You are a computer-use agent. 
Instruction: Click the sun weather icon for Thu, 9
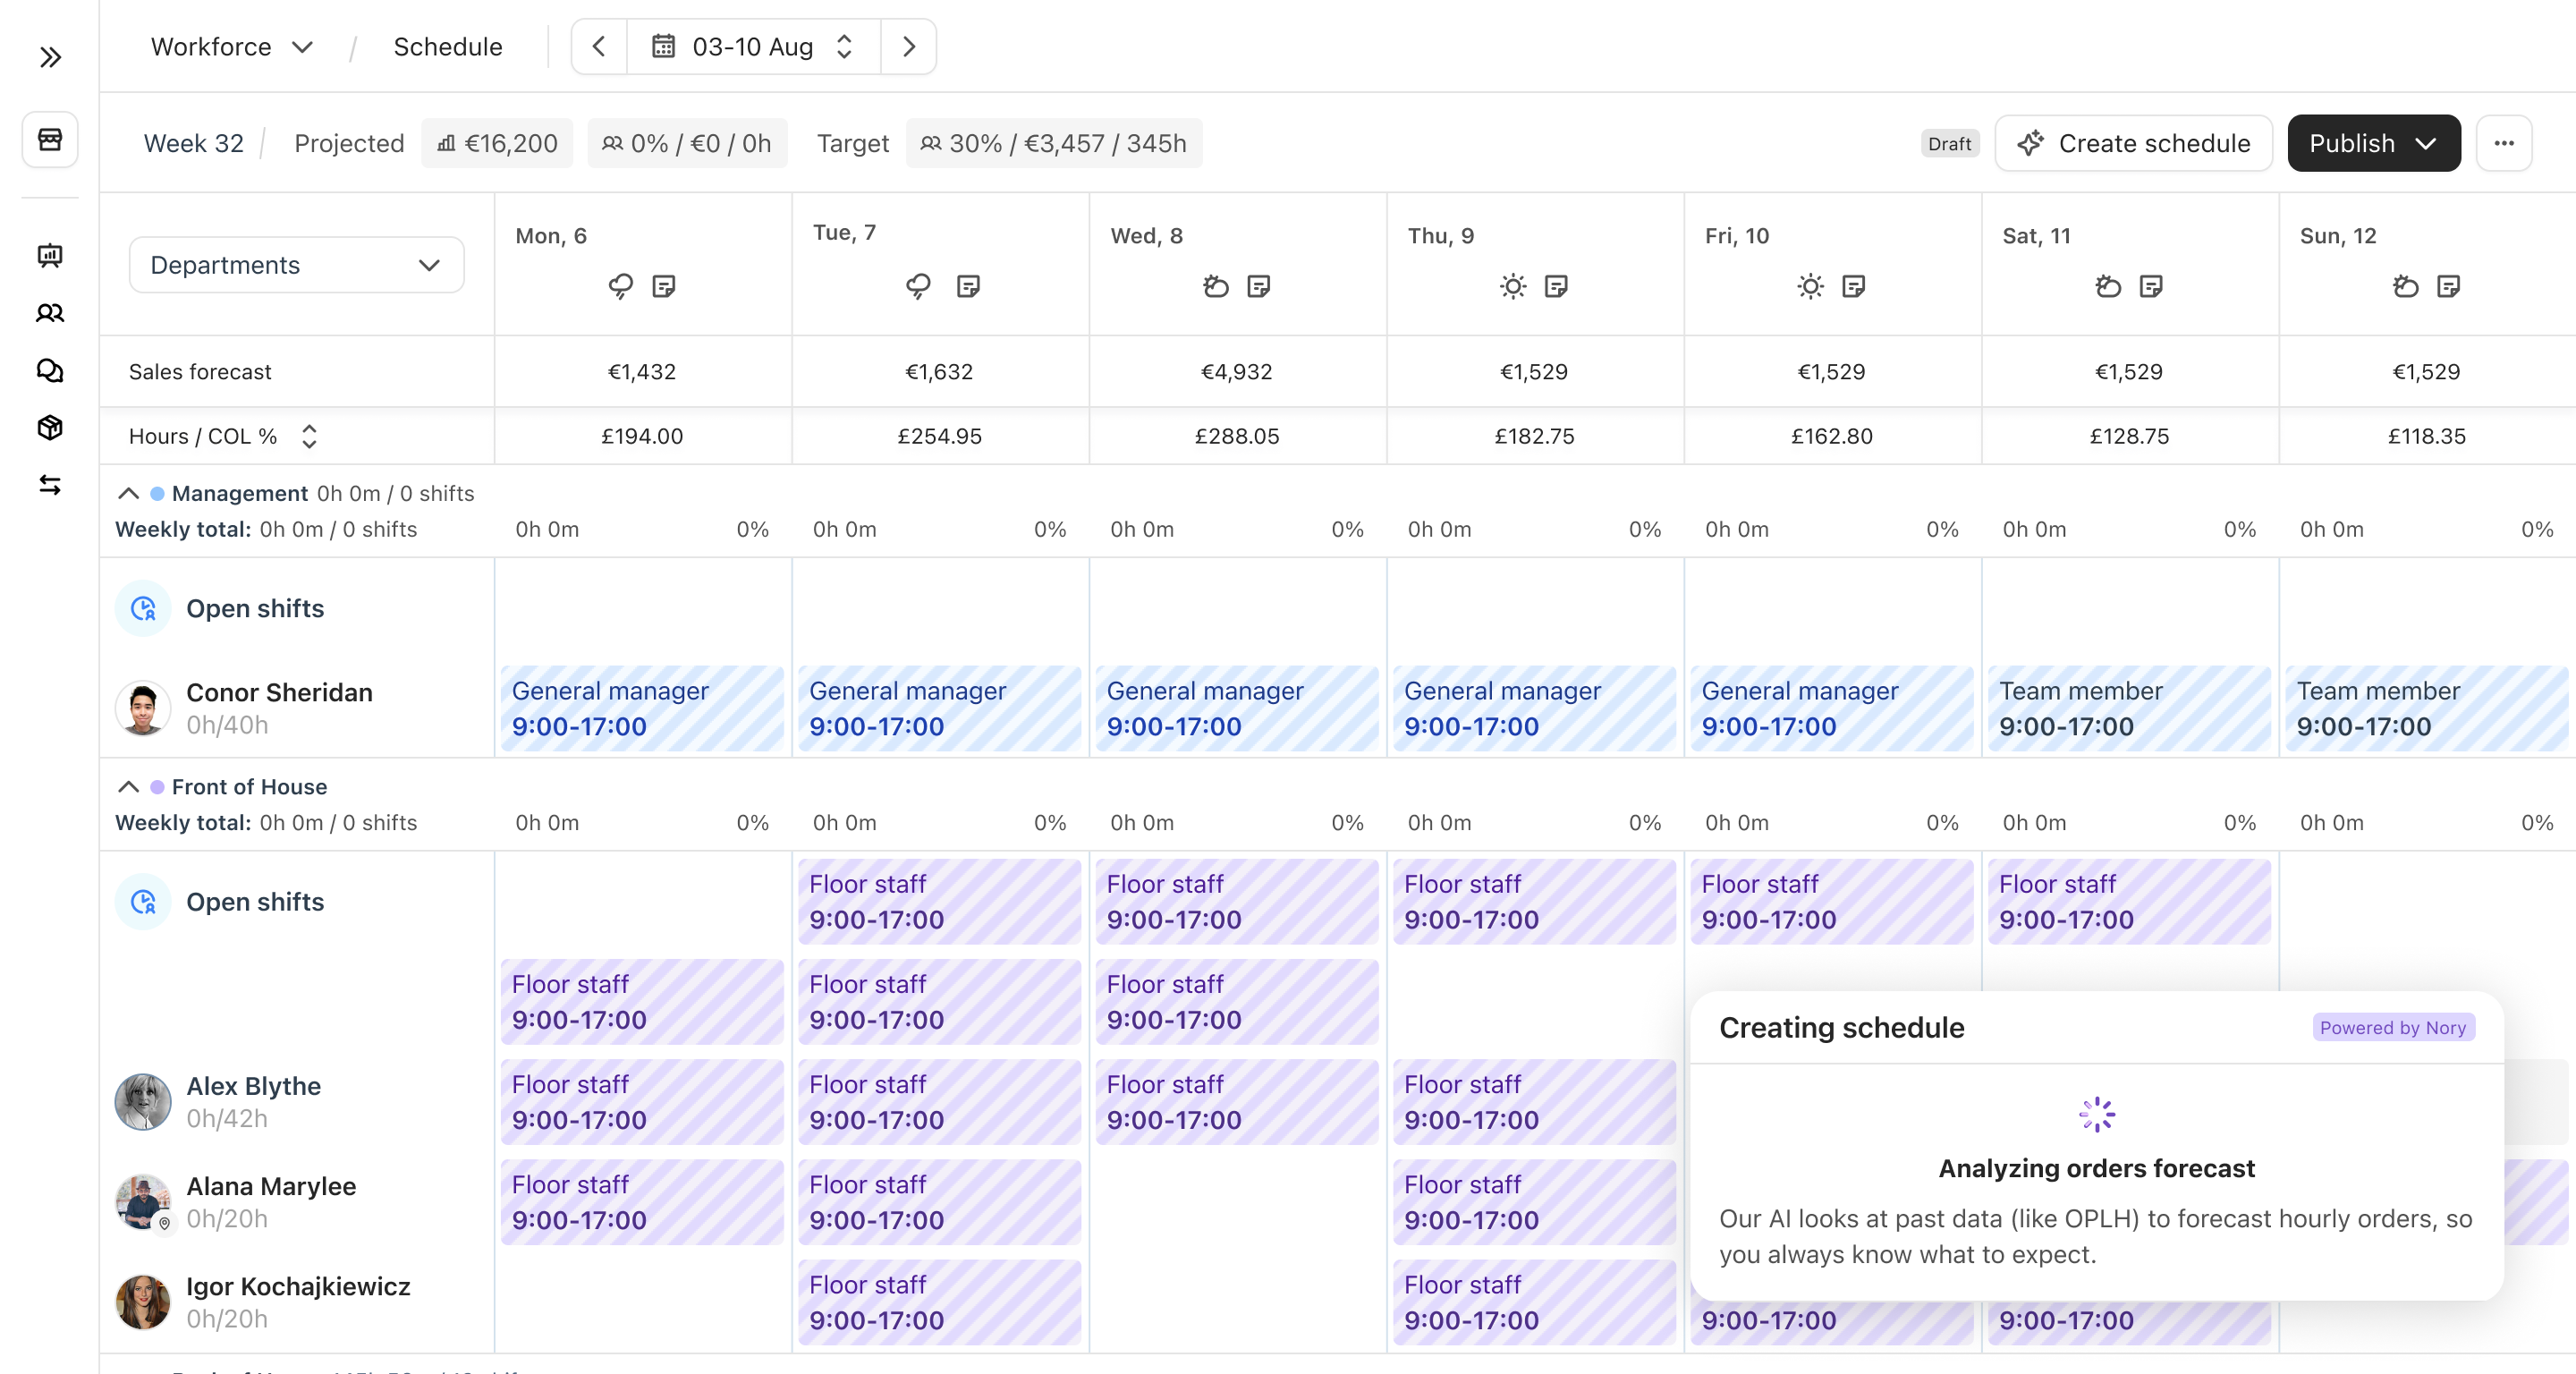[1512, 287]
